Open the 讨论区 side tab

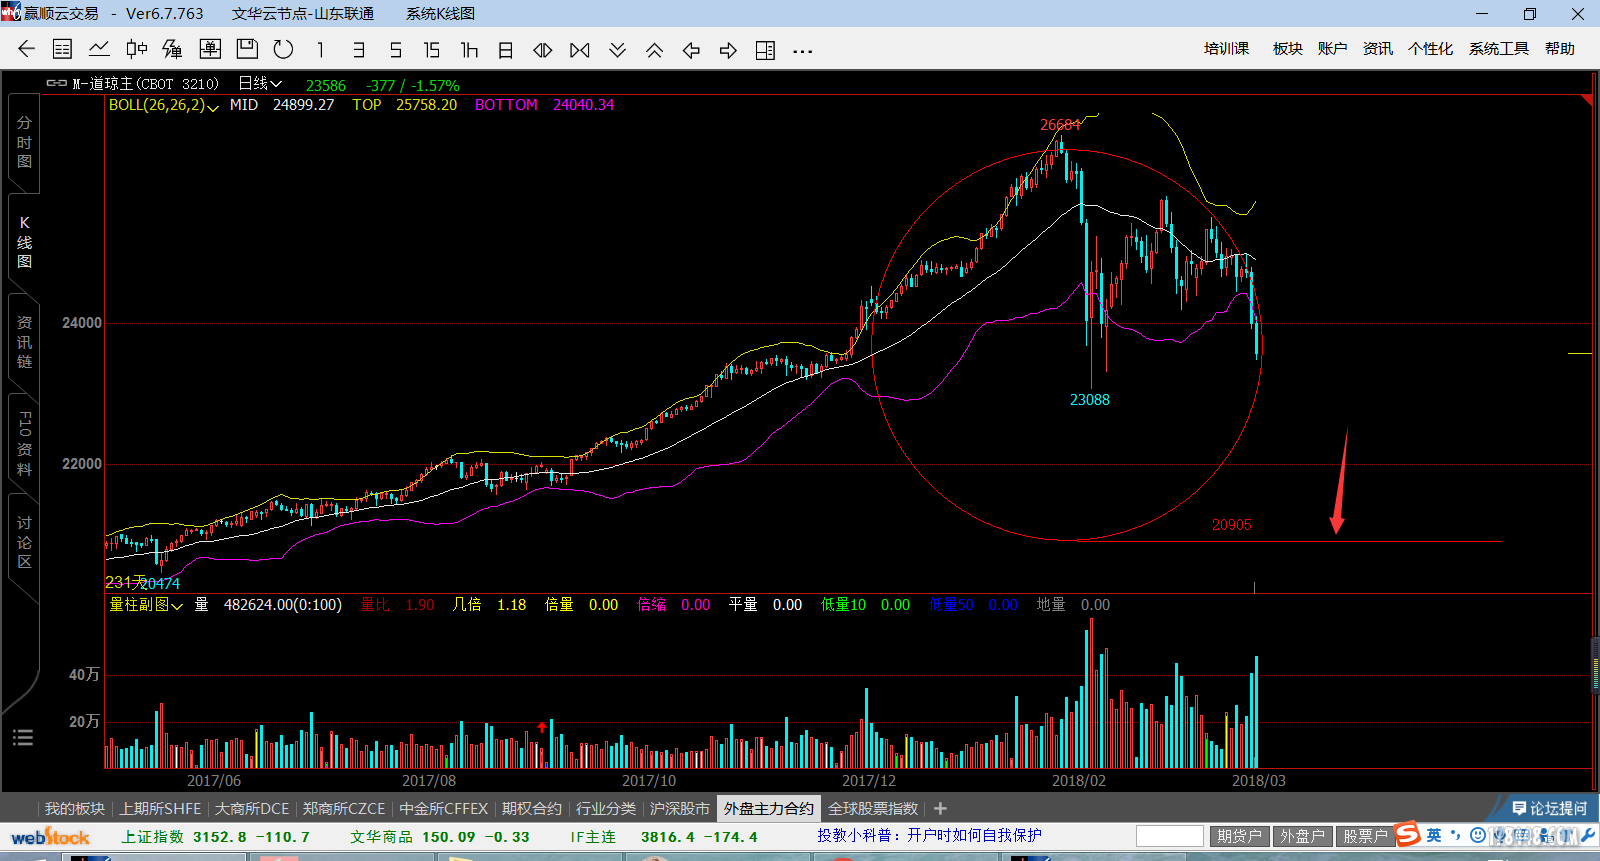(x=24, y=542)
